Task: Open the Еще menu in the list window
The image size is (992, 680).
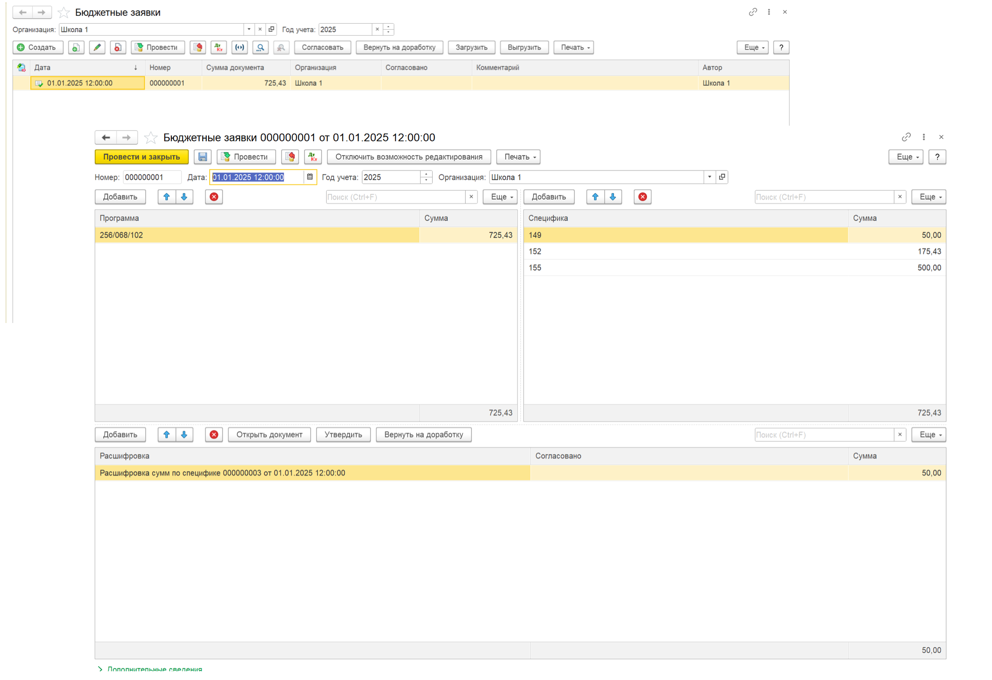Action: point(754,47)
